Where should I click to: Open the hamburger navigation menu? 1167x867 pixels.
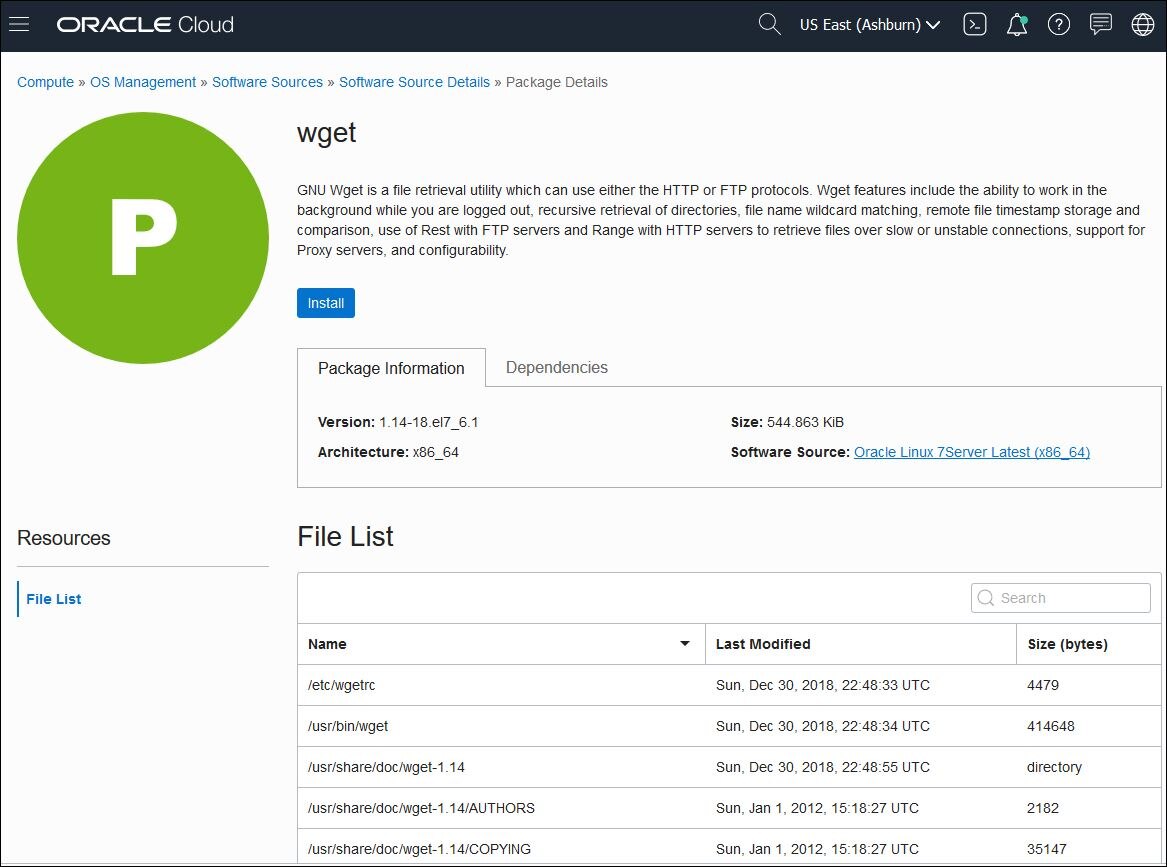point(19,25)
